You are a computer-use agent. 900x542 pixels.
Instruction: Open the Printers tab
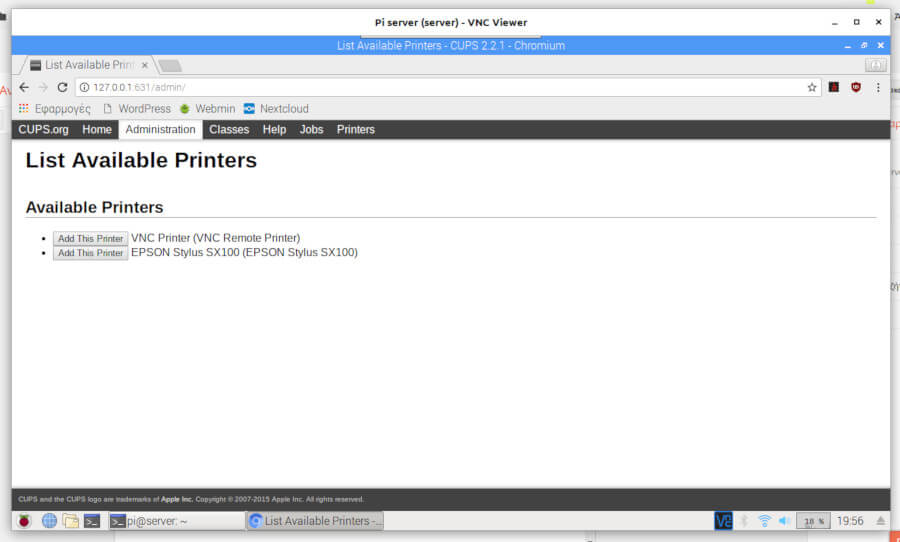356,130
